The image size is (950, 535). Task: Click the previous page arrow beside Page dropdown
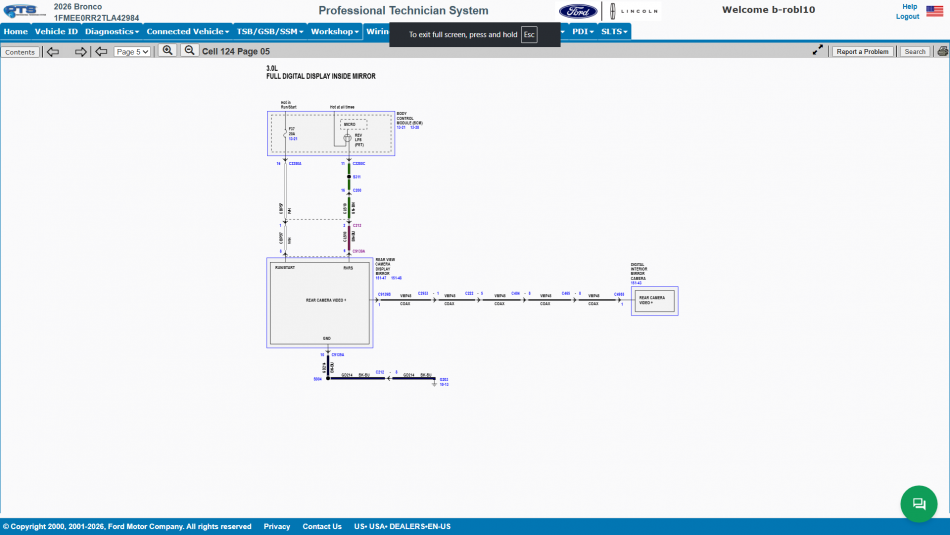(x=101, y=52)
